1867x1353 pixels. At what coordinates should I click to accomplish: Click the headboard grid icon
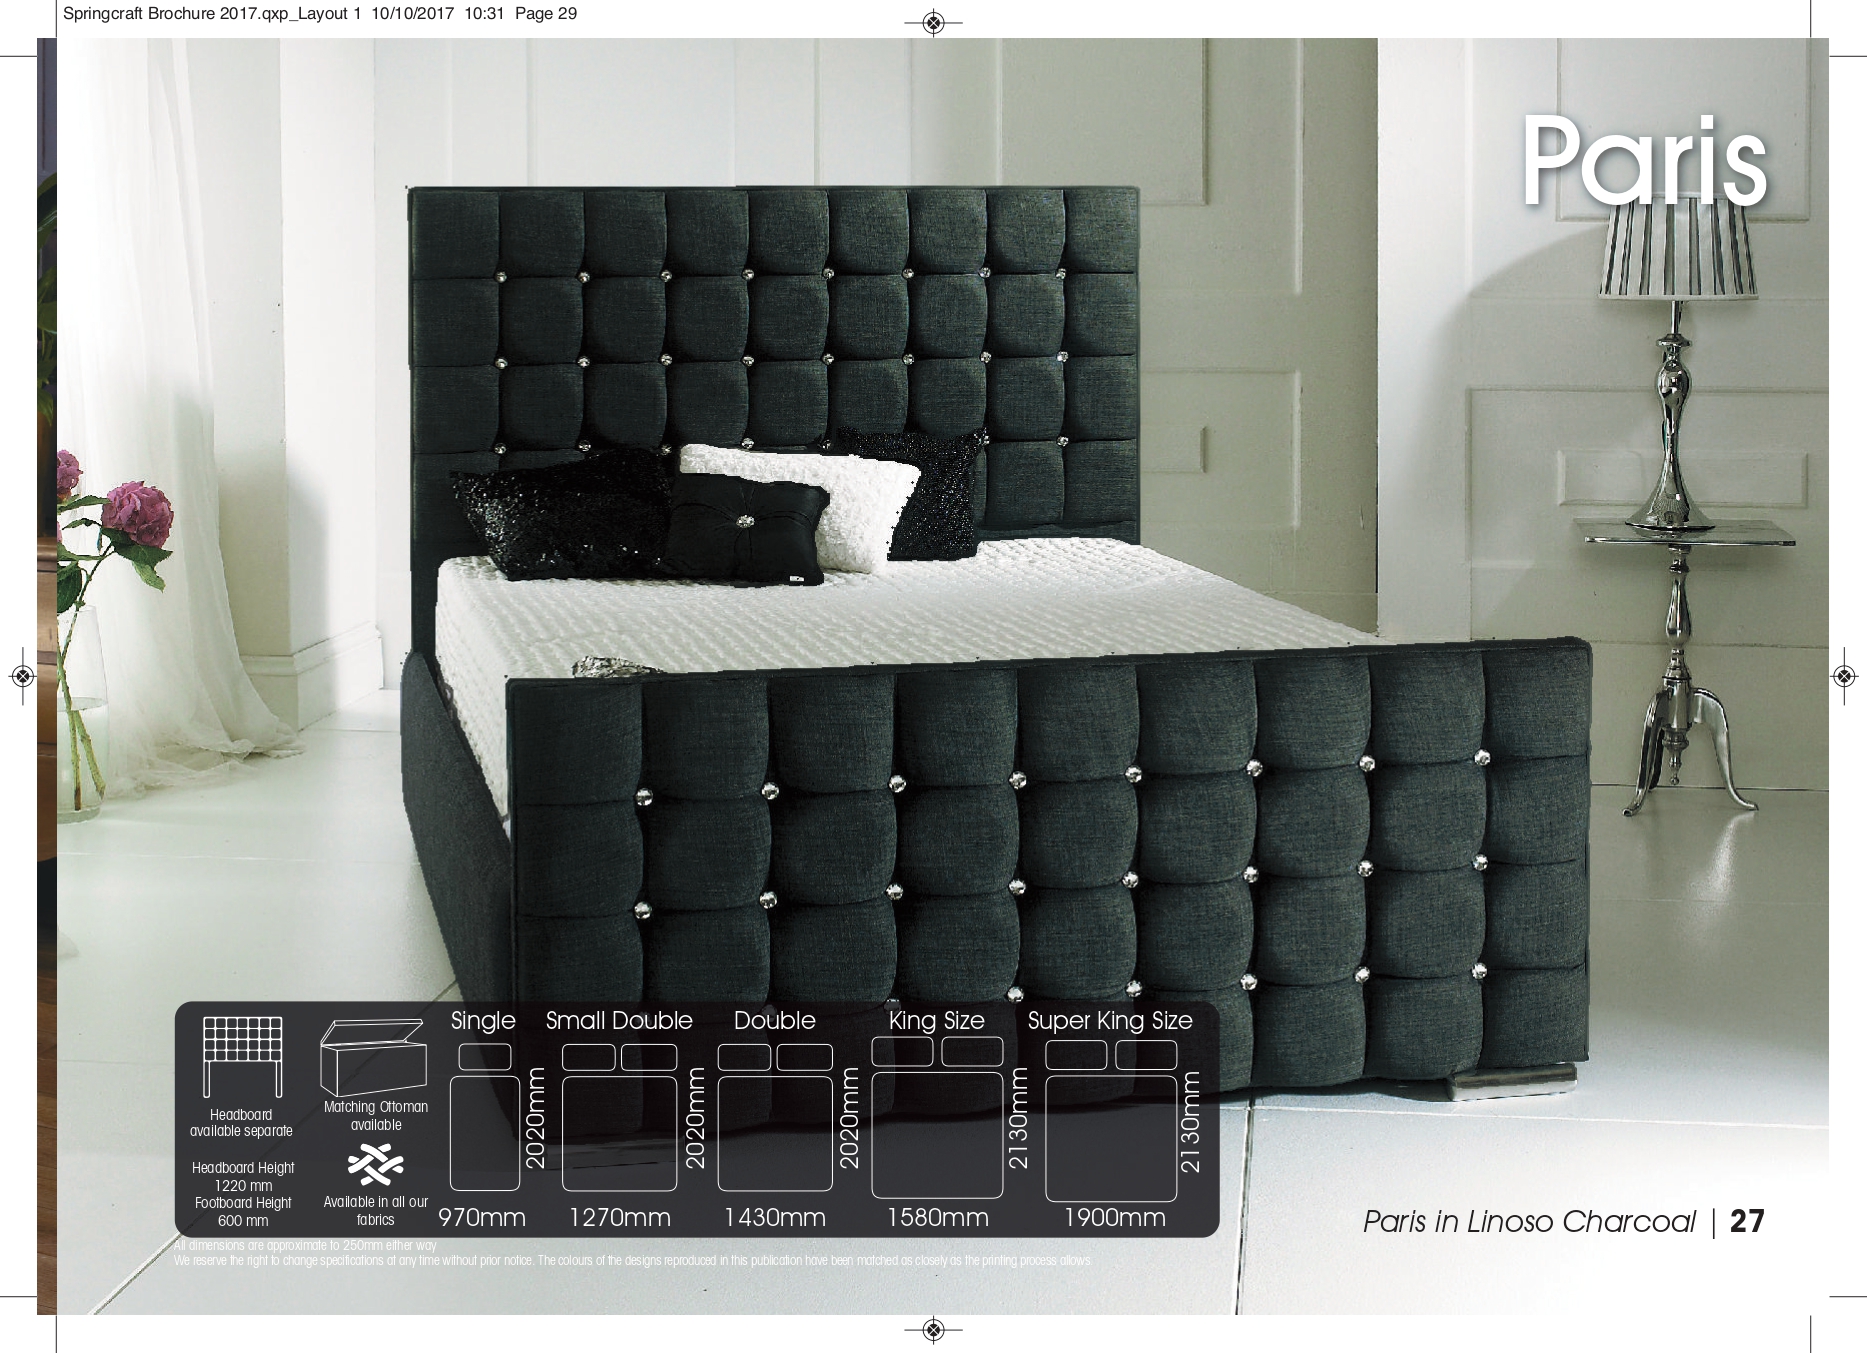point(242,1055)
